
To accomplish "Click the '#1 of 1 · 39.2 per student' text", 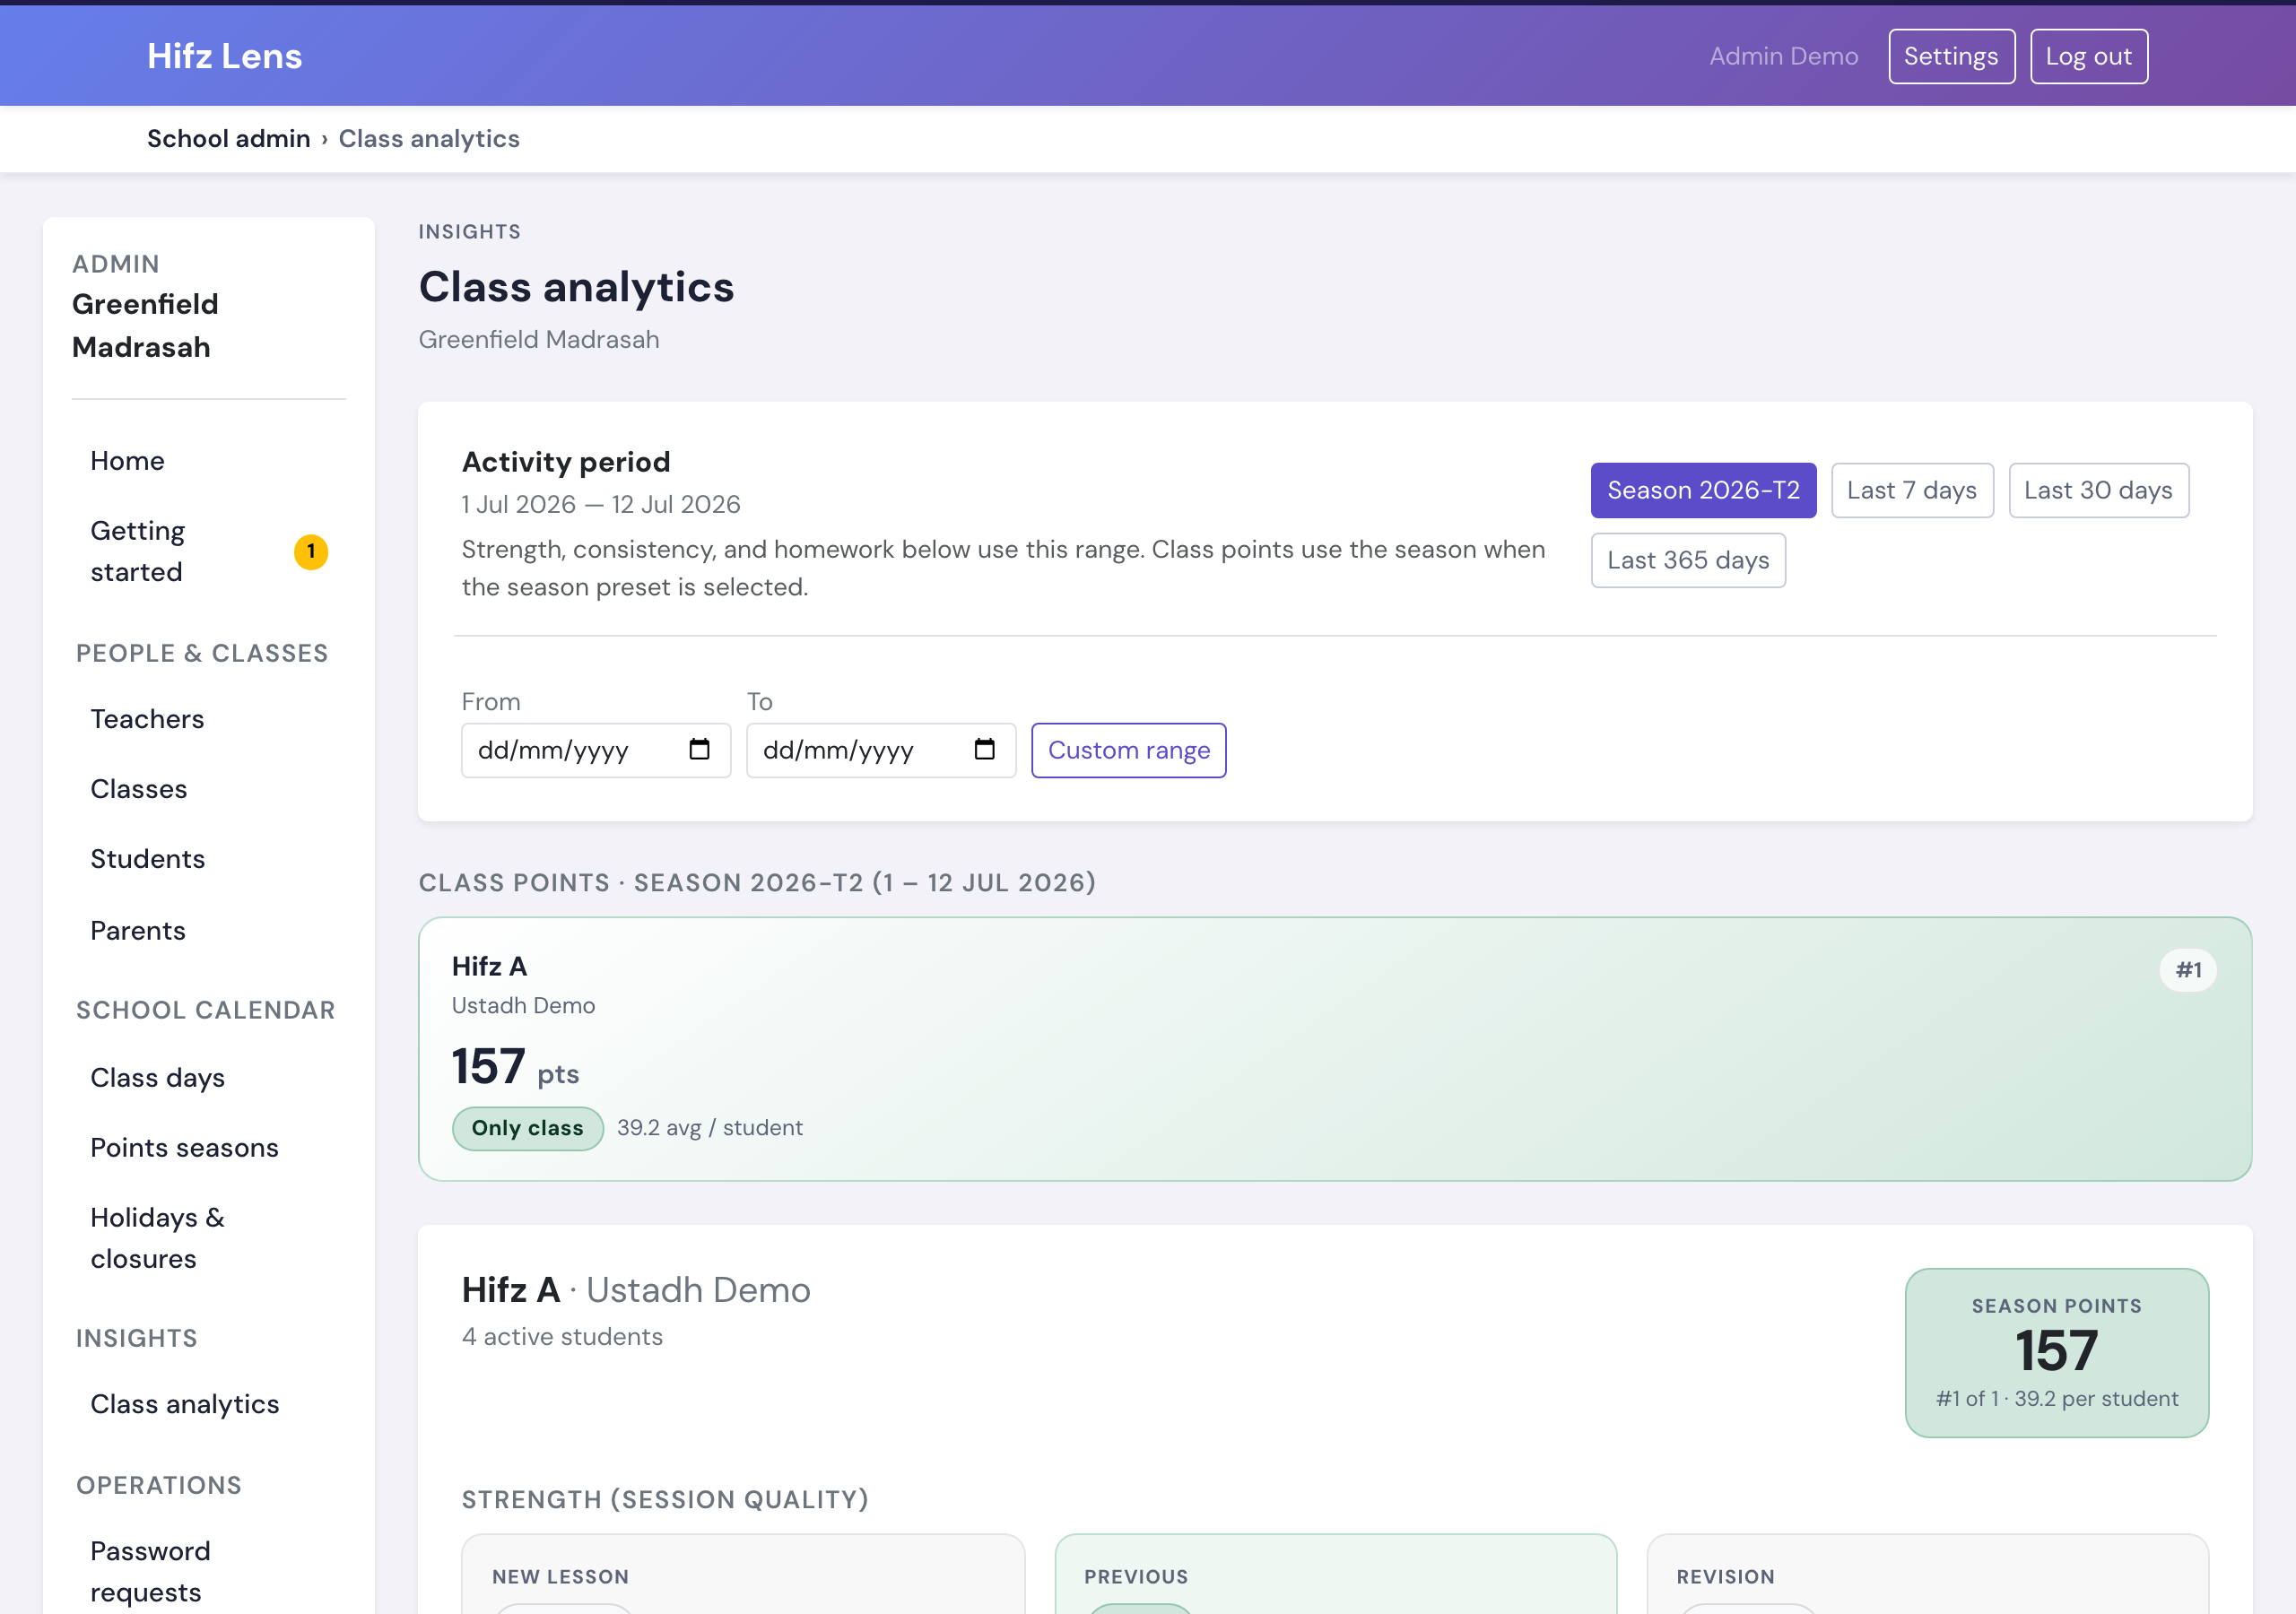I will pos(2056,1399).
